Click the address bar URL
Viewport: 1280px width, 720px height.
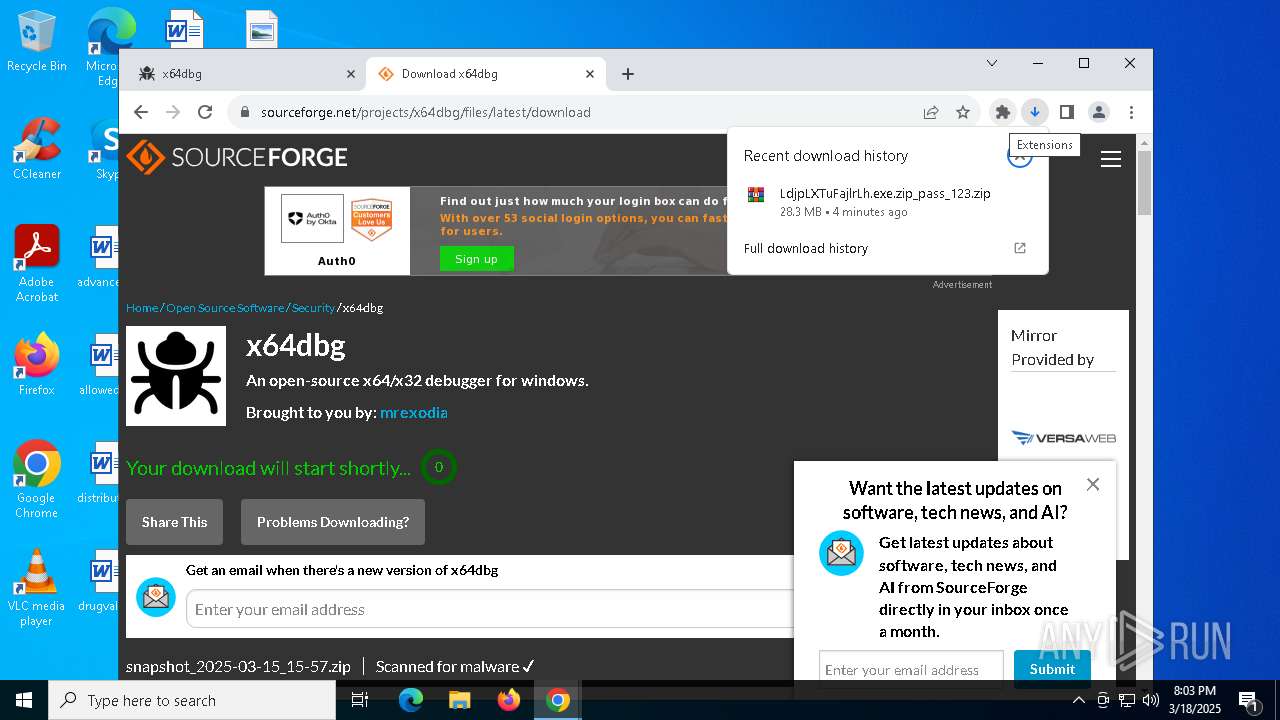click(426, 112)
